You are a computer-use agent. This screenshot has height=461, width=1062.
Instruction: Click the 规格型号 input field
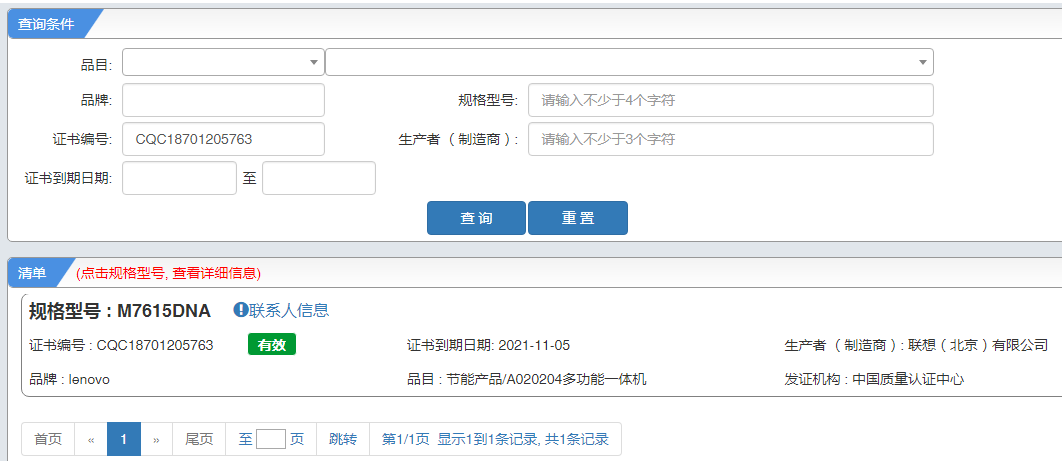[731, 100]
